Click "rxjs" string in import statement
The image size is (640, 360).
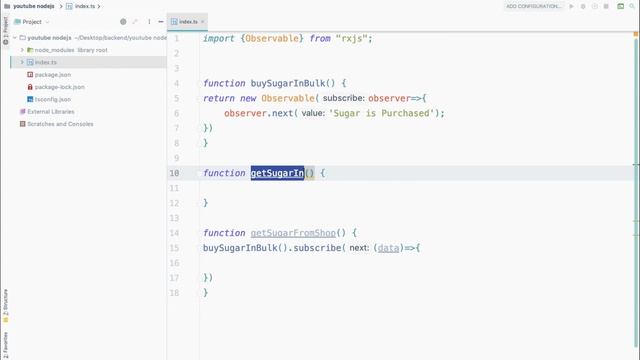pos(351,38)
